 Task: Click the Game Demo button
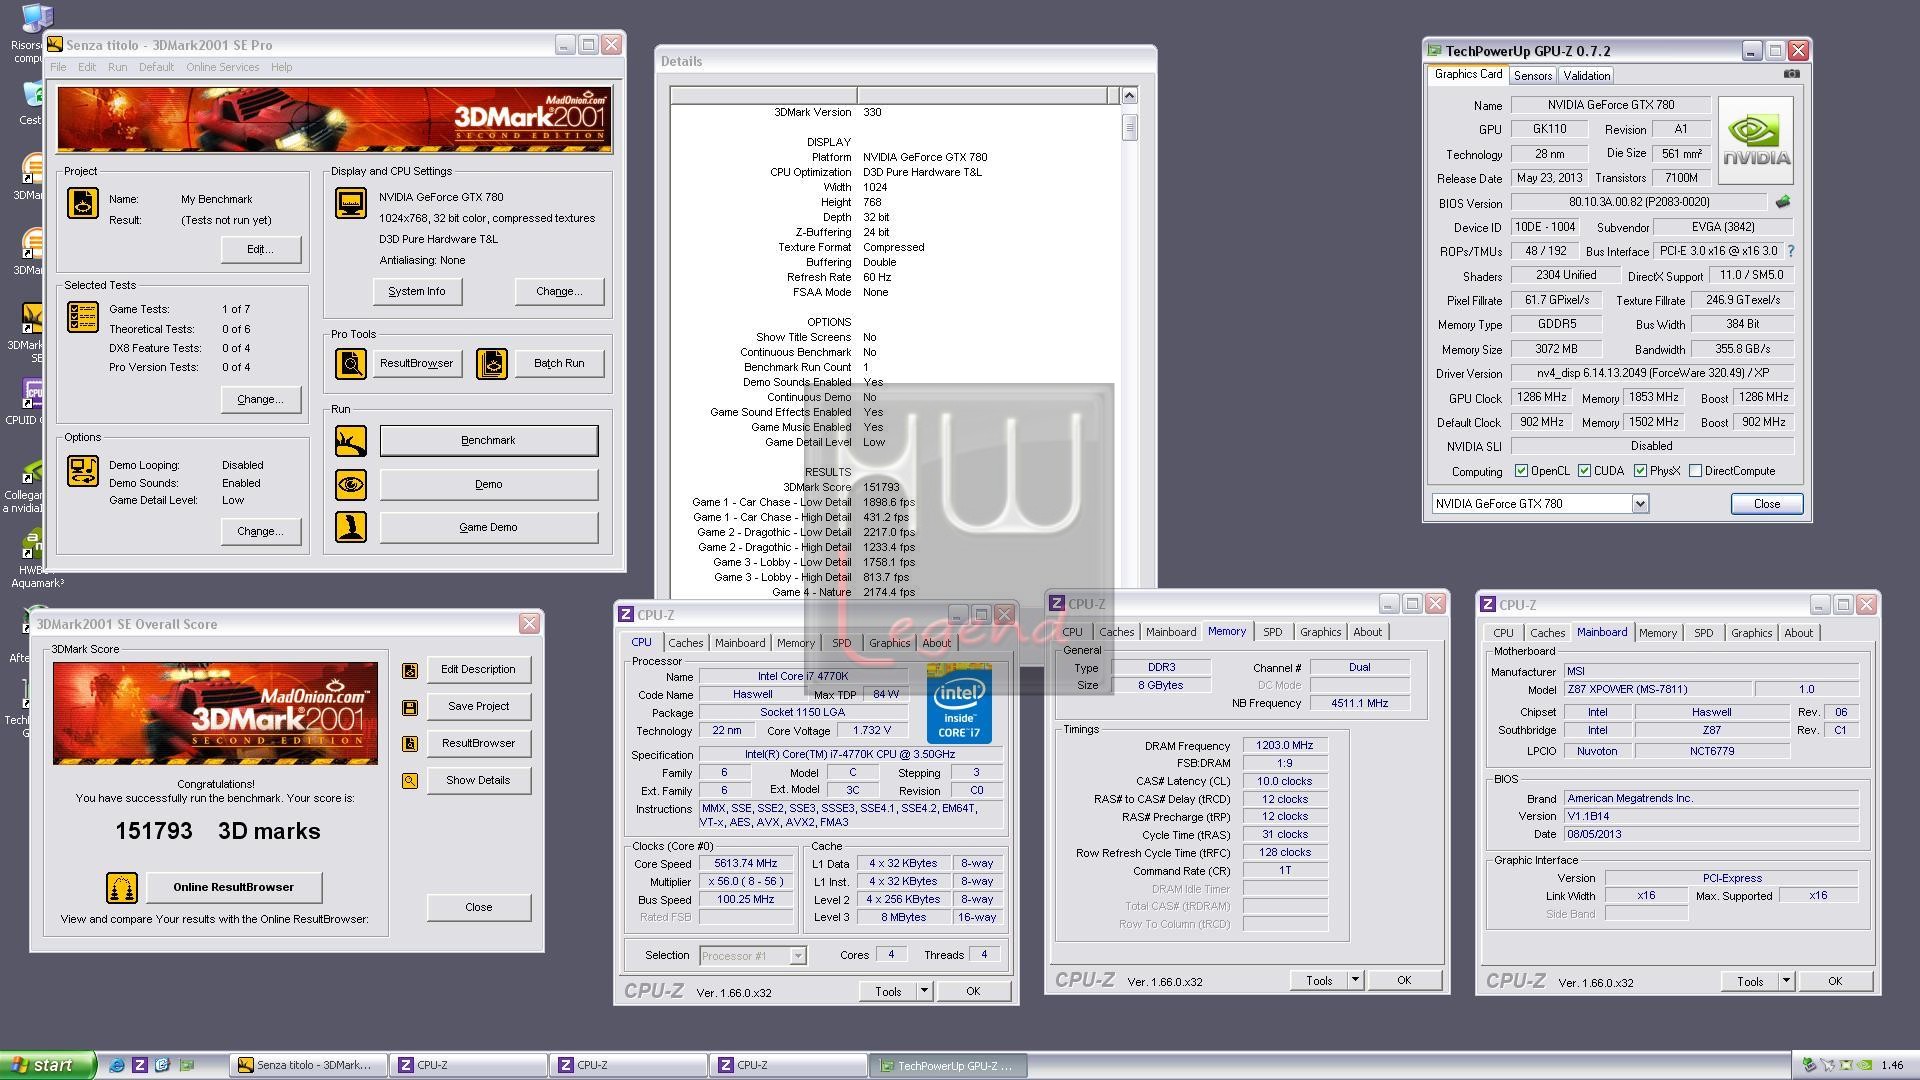point(488,527)
